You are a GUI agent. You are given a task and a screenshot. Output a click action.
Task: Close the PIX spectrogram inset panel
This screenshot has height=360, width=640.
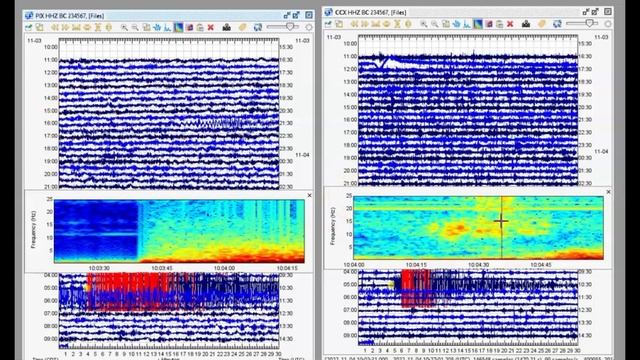[309, 196]
